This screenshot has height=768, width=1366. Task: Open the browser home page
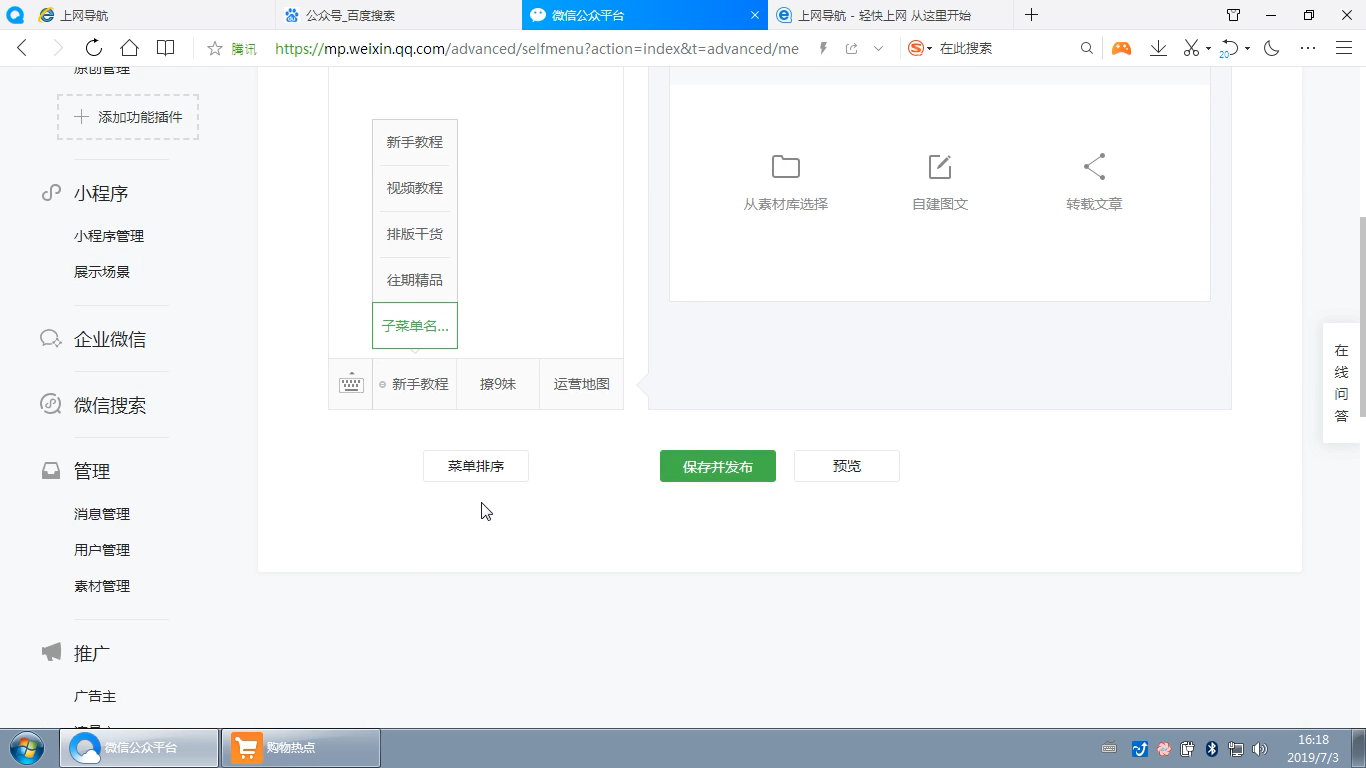129,48
